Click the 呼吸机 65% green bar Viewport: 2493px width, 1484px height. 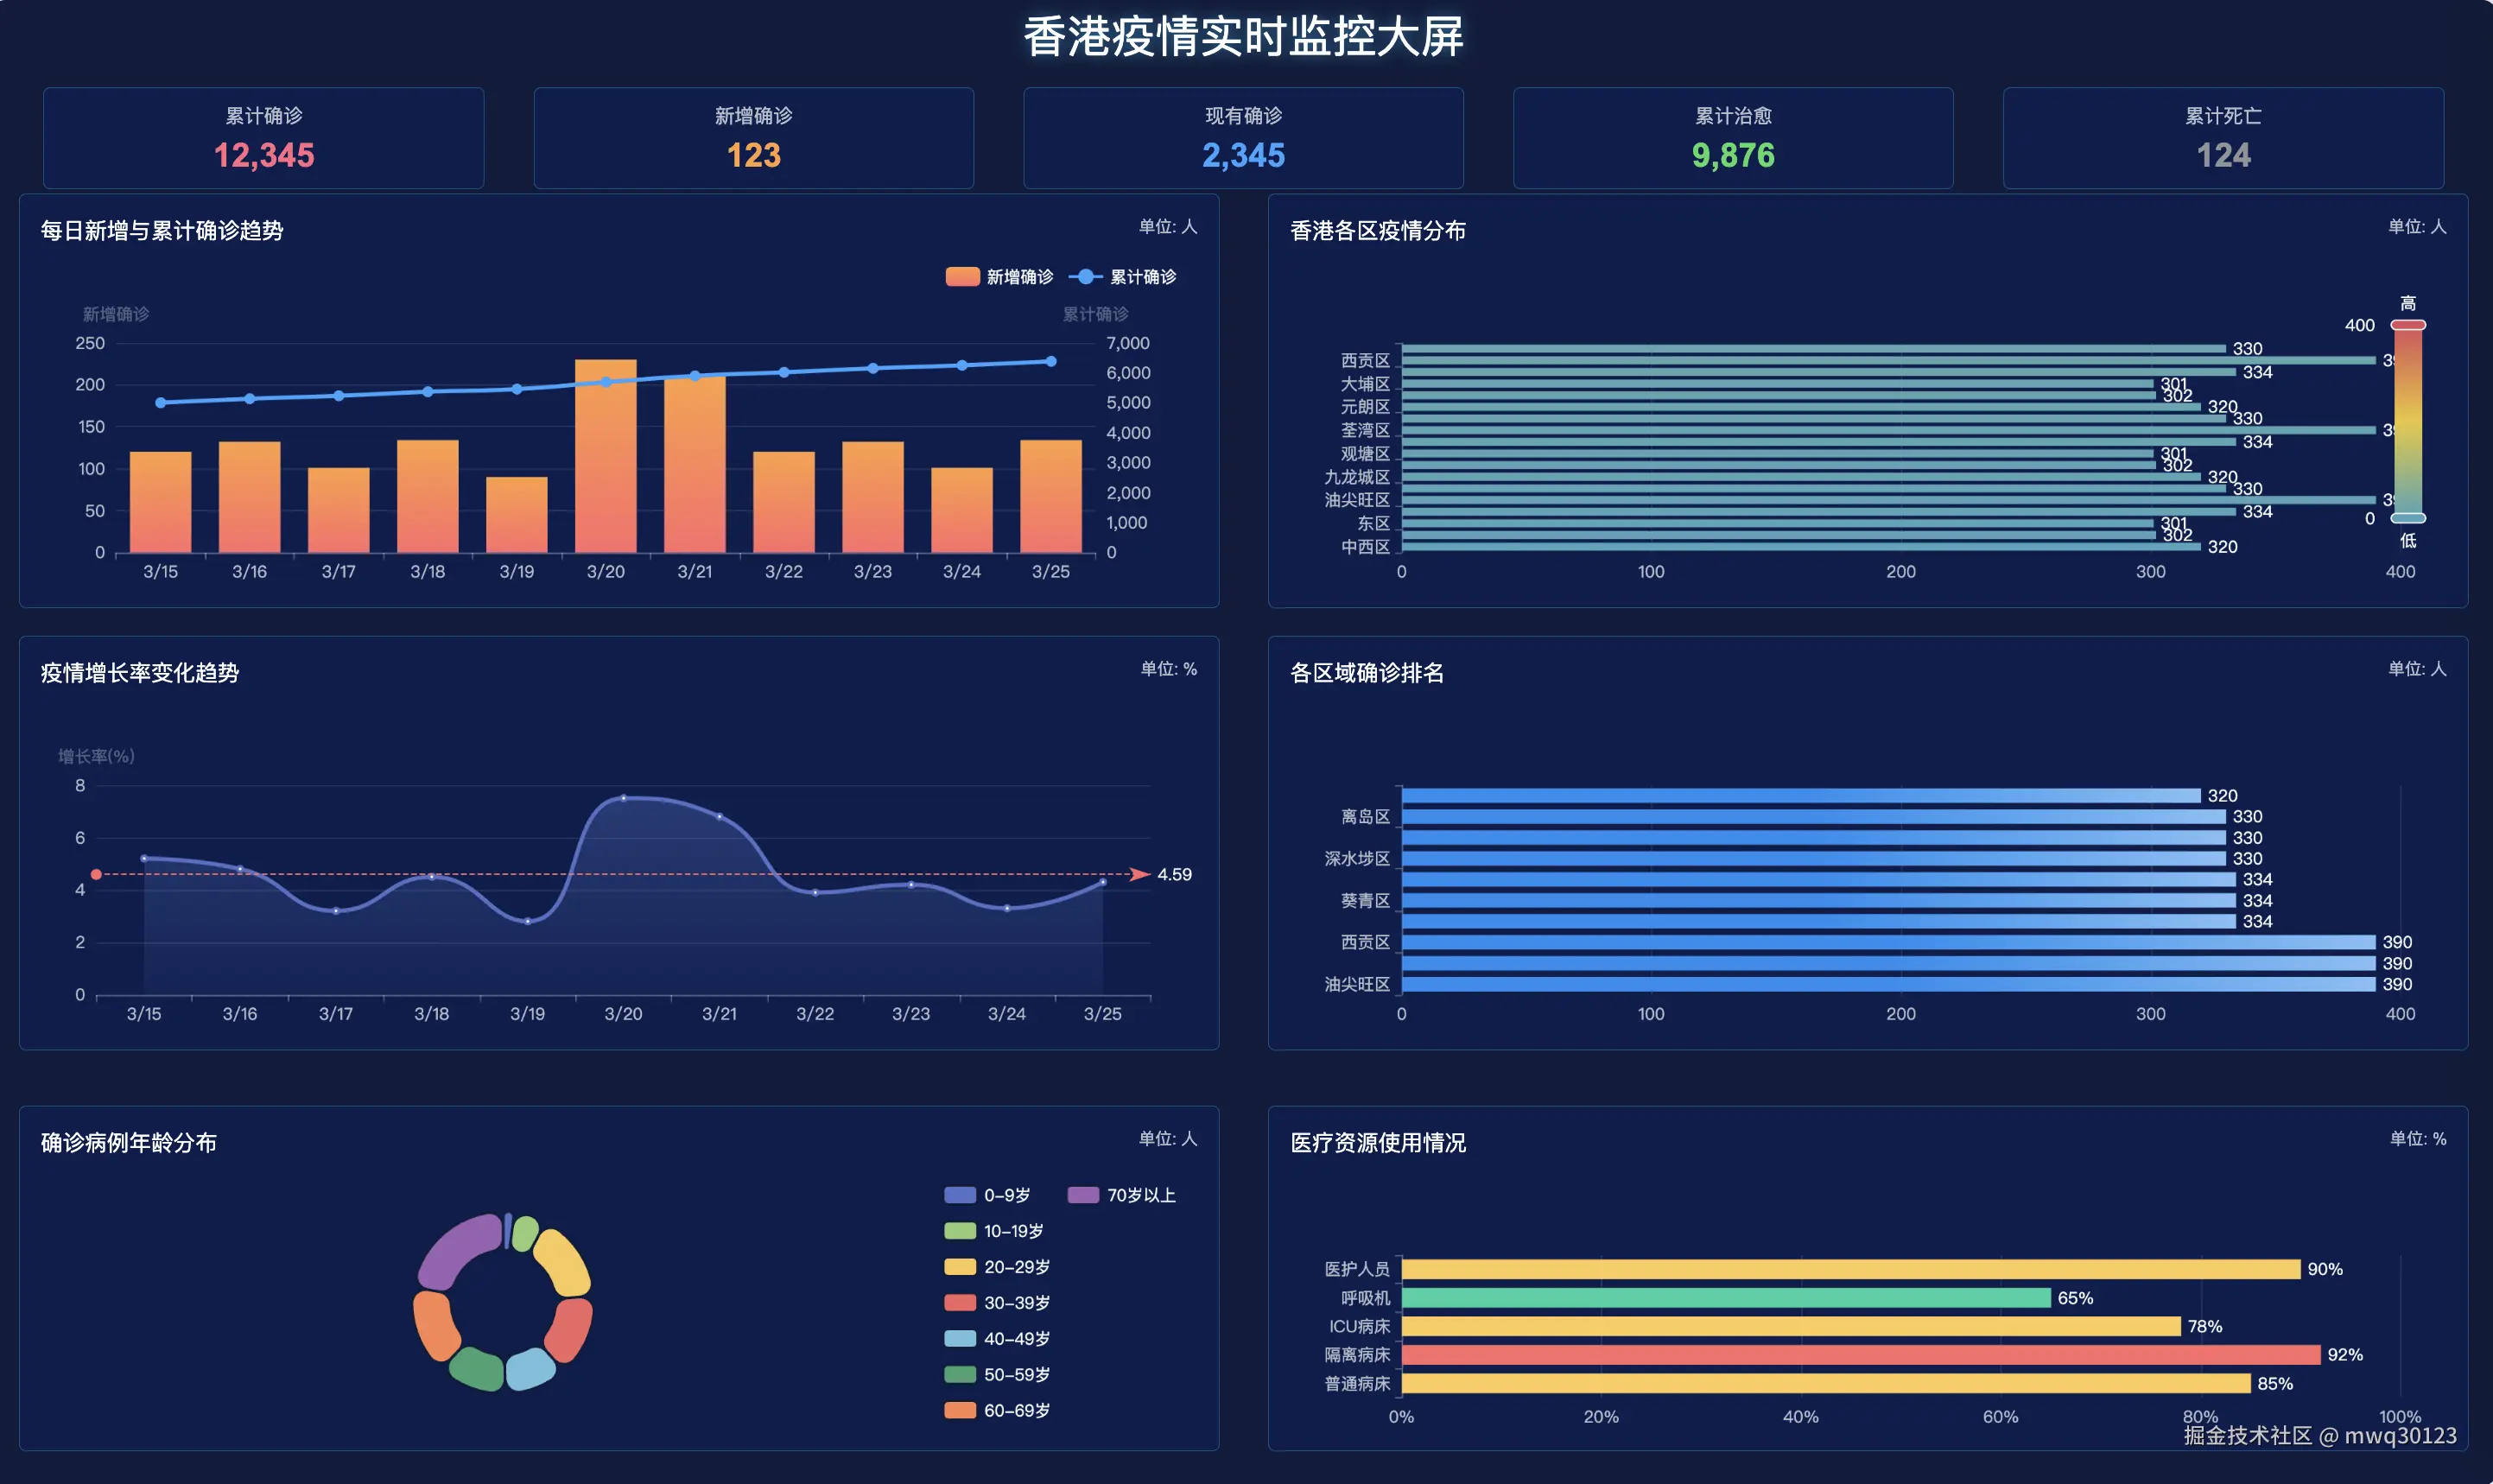tap(1725, 1298)
